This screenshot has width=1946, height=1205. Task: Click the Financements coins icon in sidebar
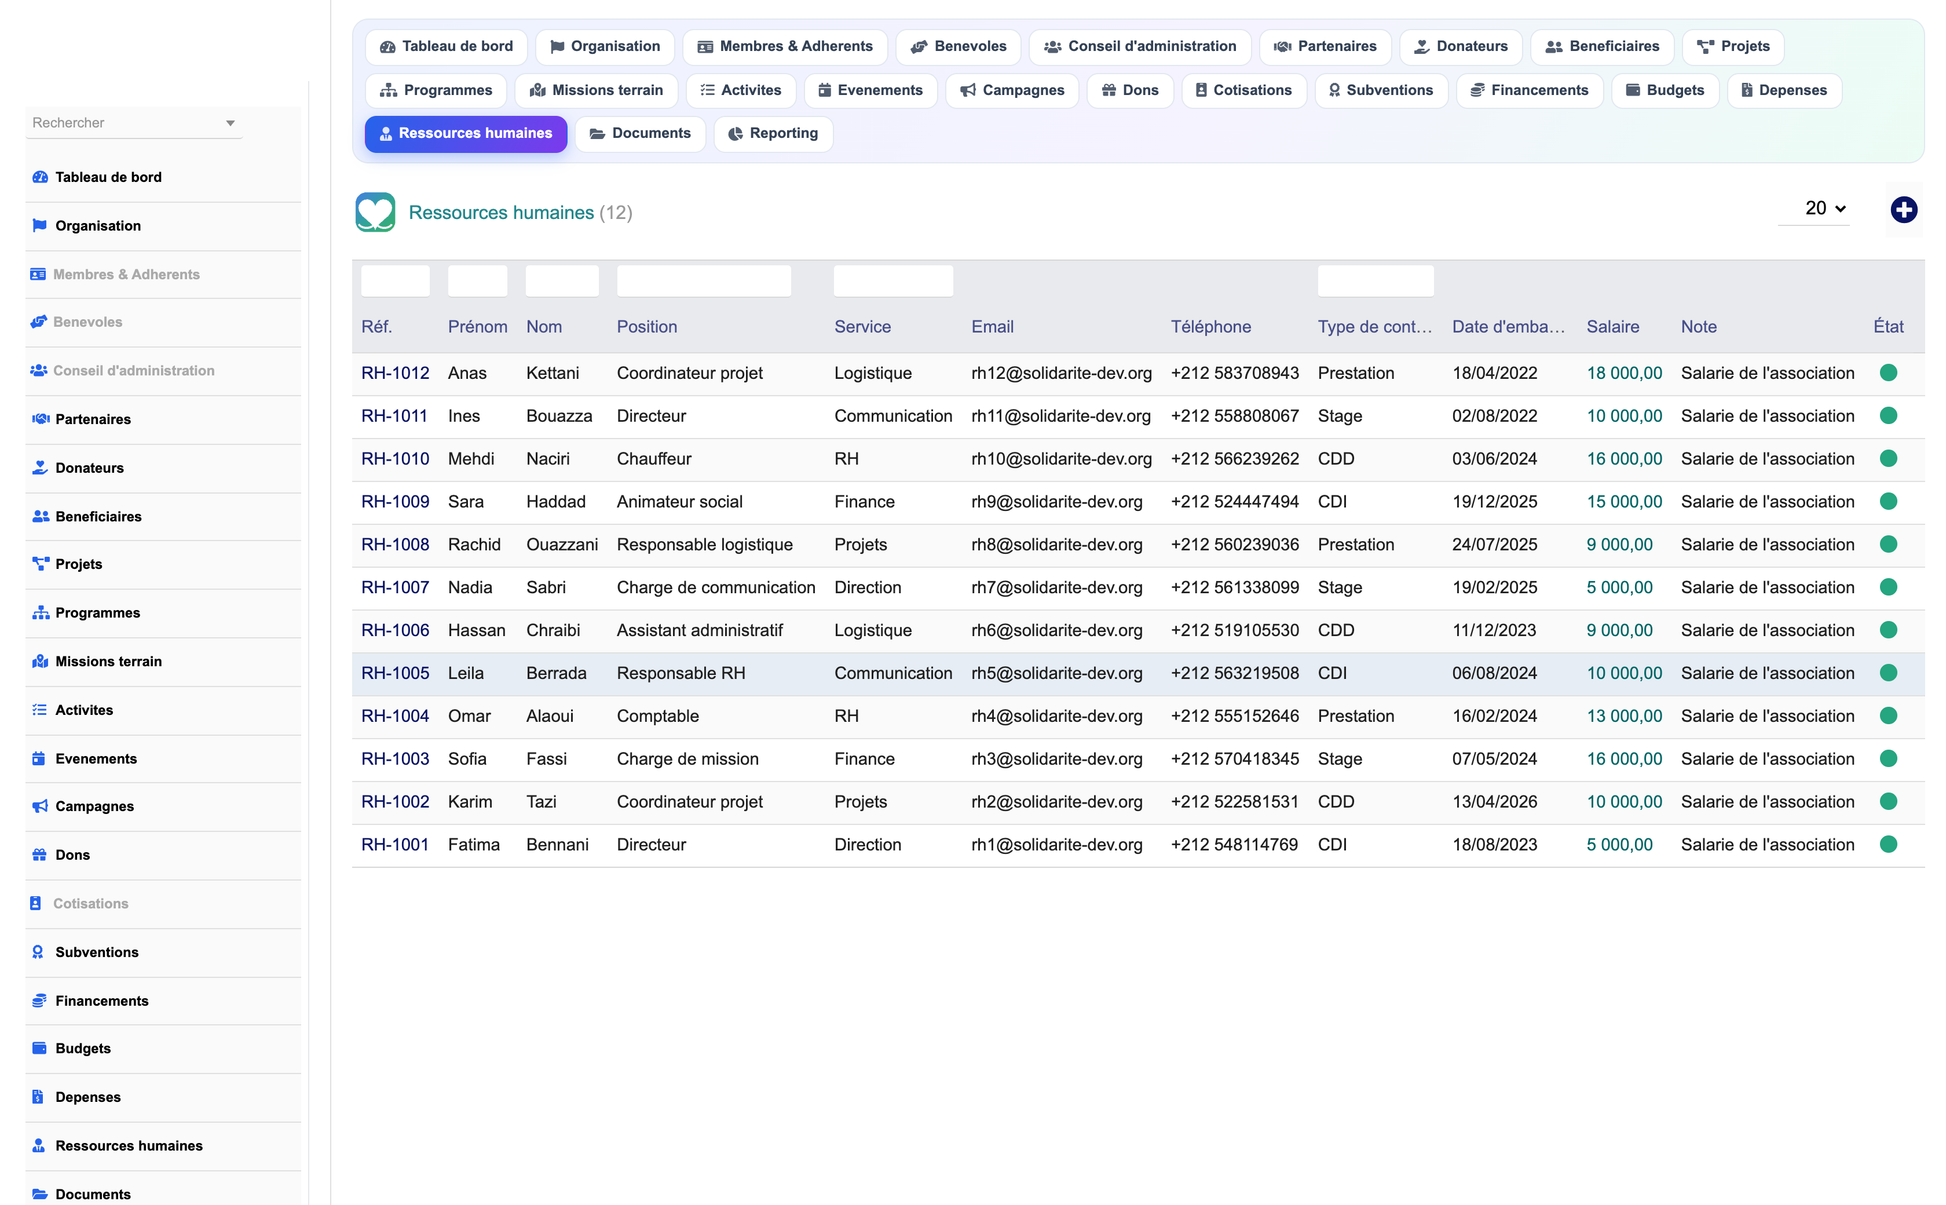pyautogui.click(x=40, y=1001)
